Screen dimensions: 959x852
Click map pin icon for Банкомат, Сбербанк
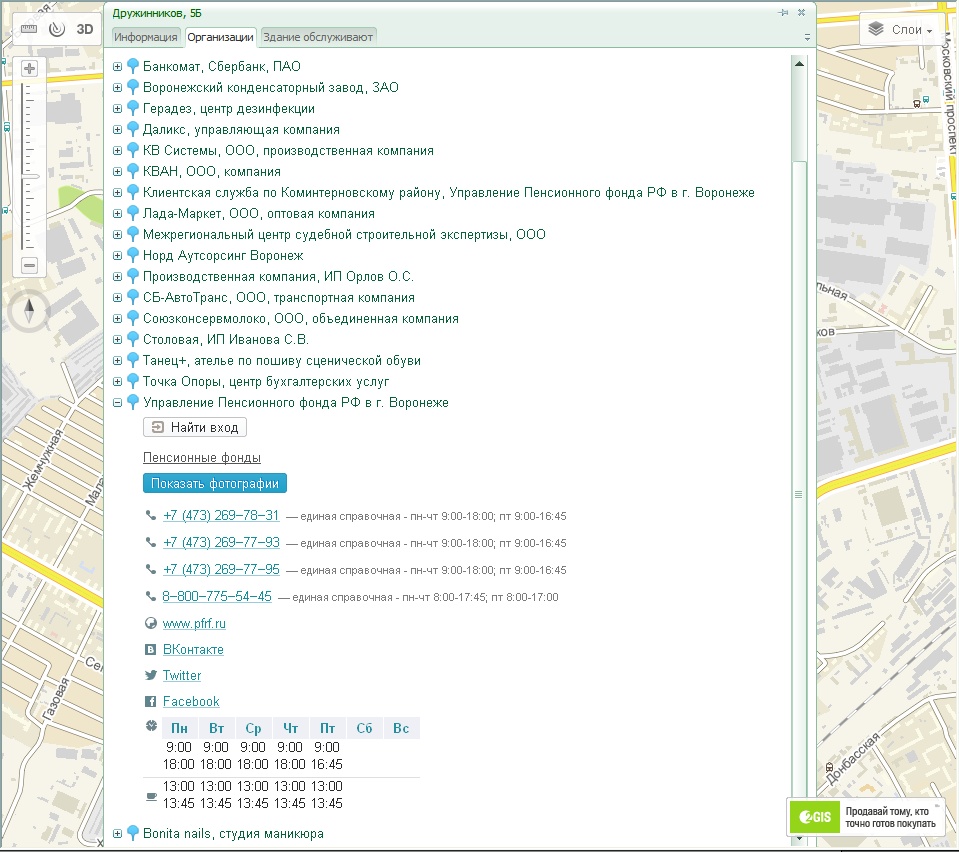point(133,67)
